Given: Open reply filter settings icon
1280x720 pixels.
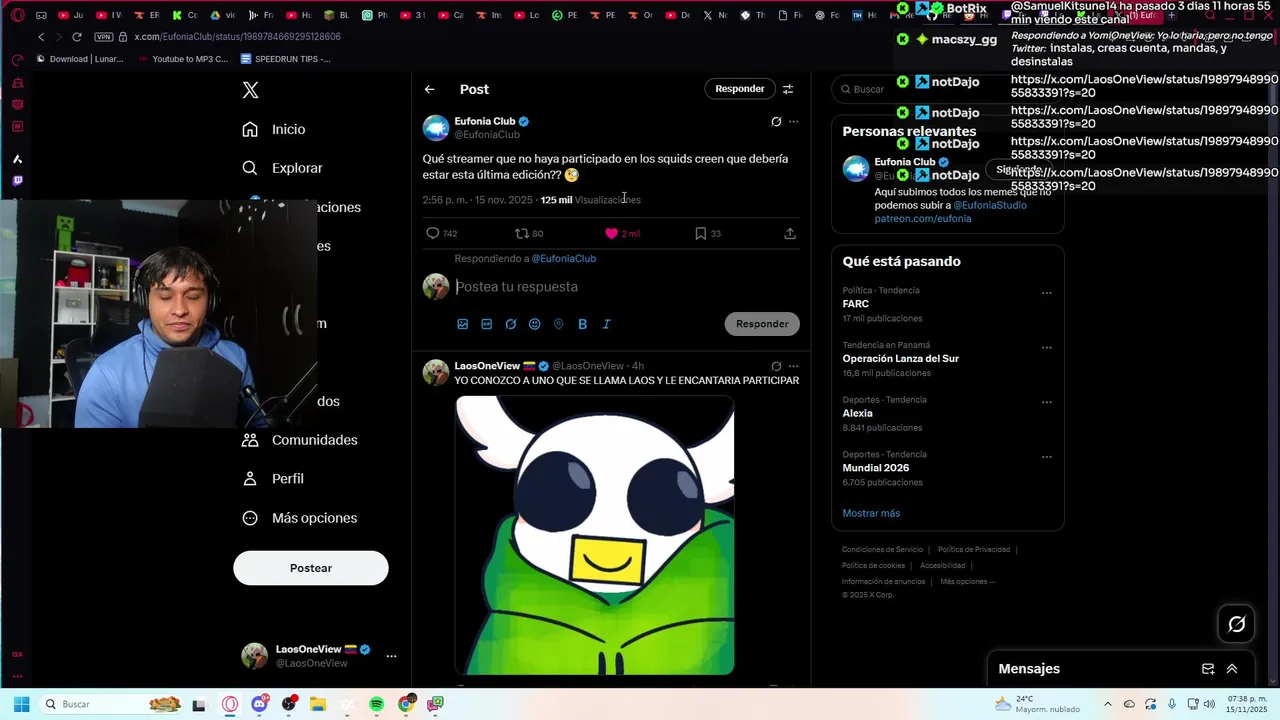Looking at the screenshot, I should (x=788, y=89).
